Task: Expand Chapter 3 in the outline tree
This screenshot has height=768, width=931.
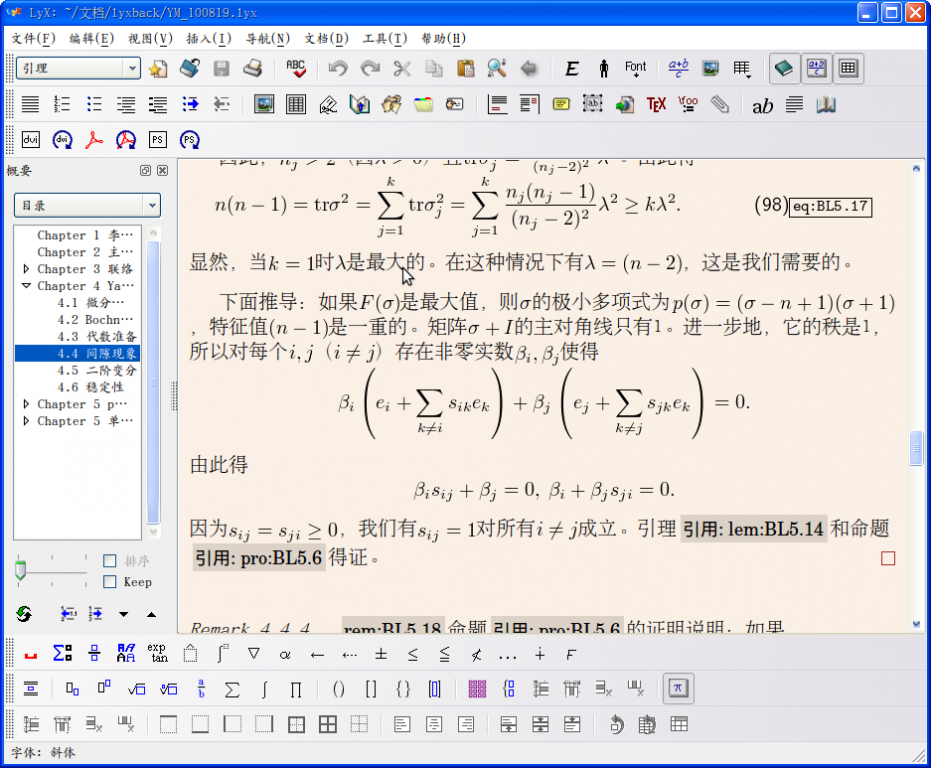Action: click(26, 269)
